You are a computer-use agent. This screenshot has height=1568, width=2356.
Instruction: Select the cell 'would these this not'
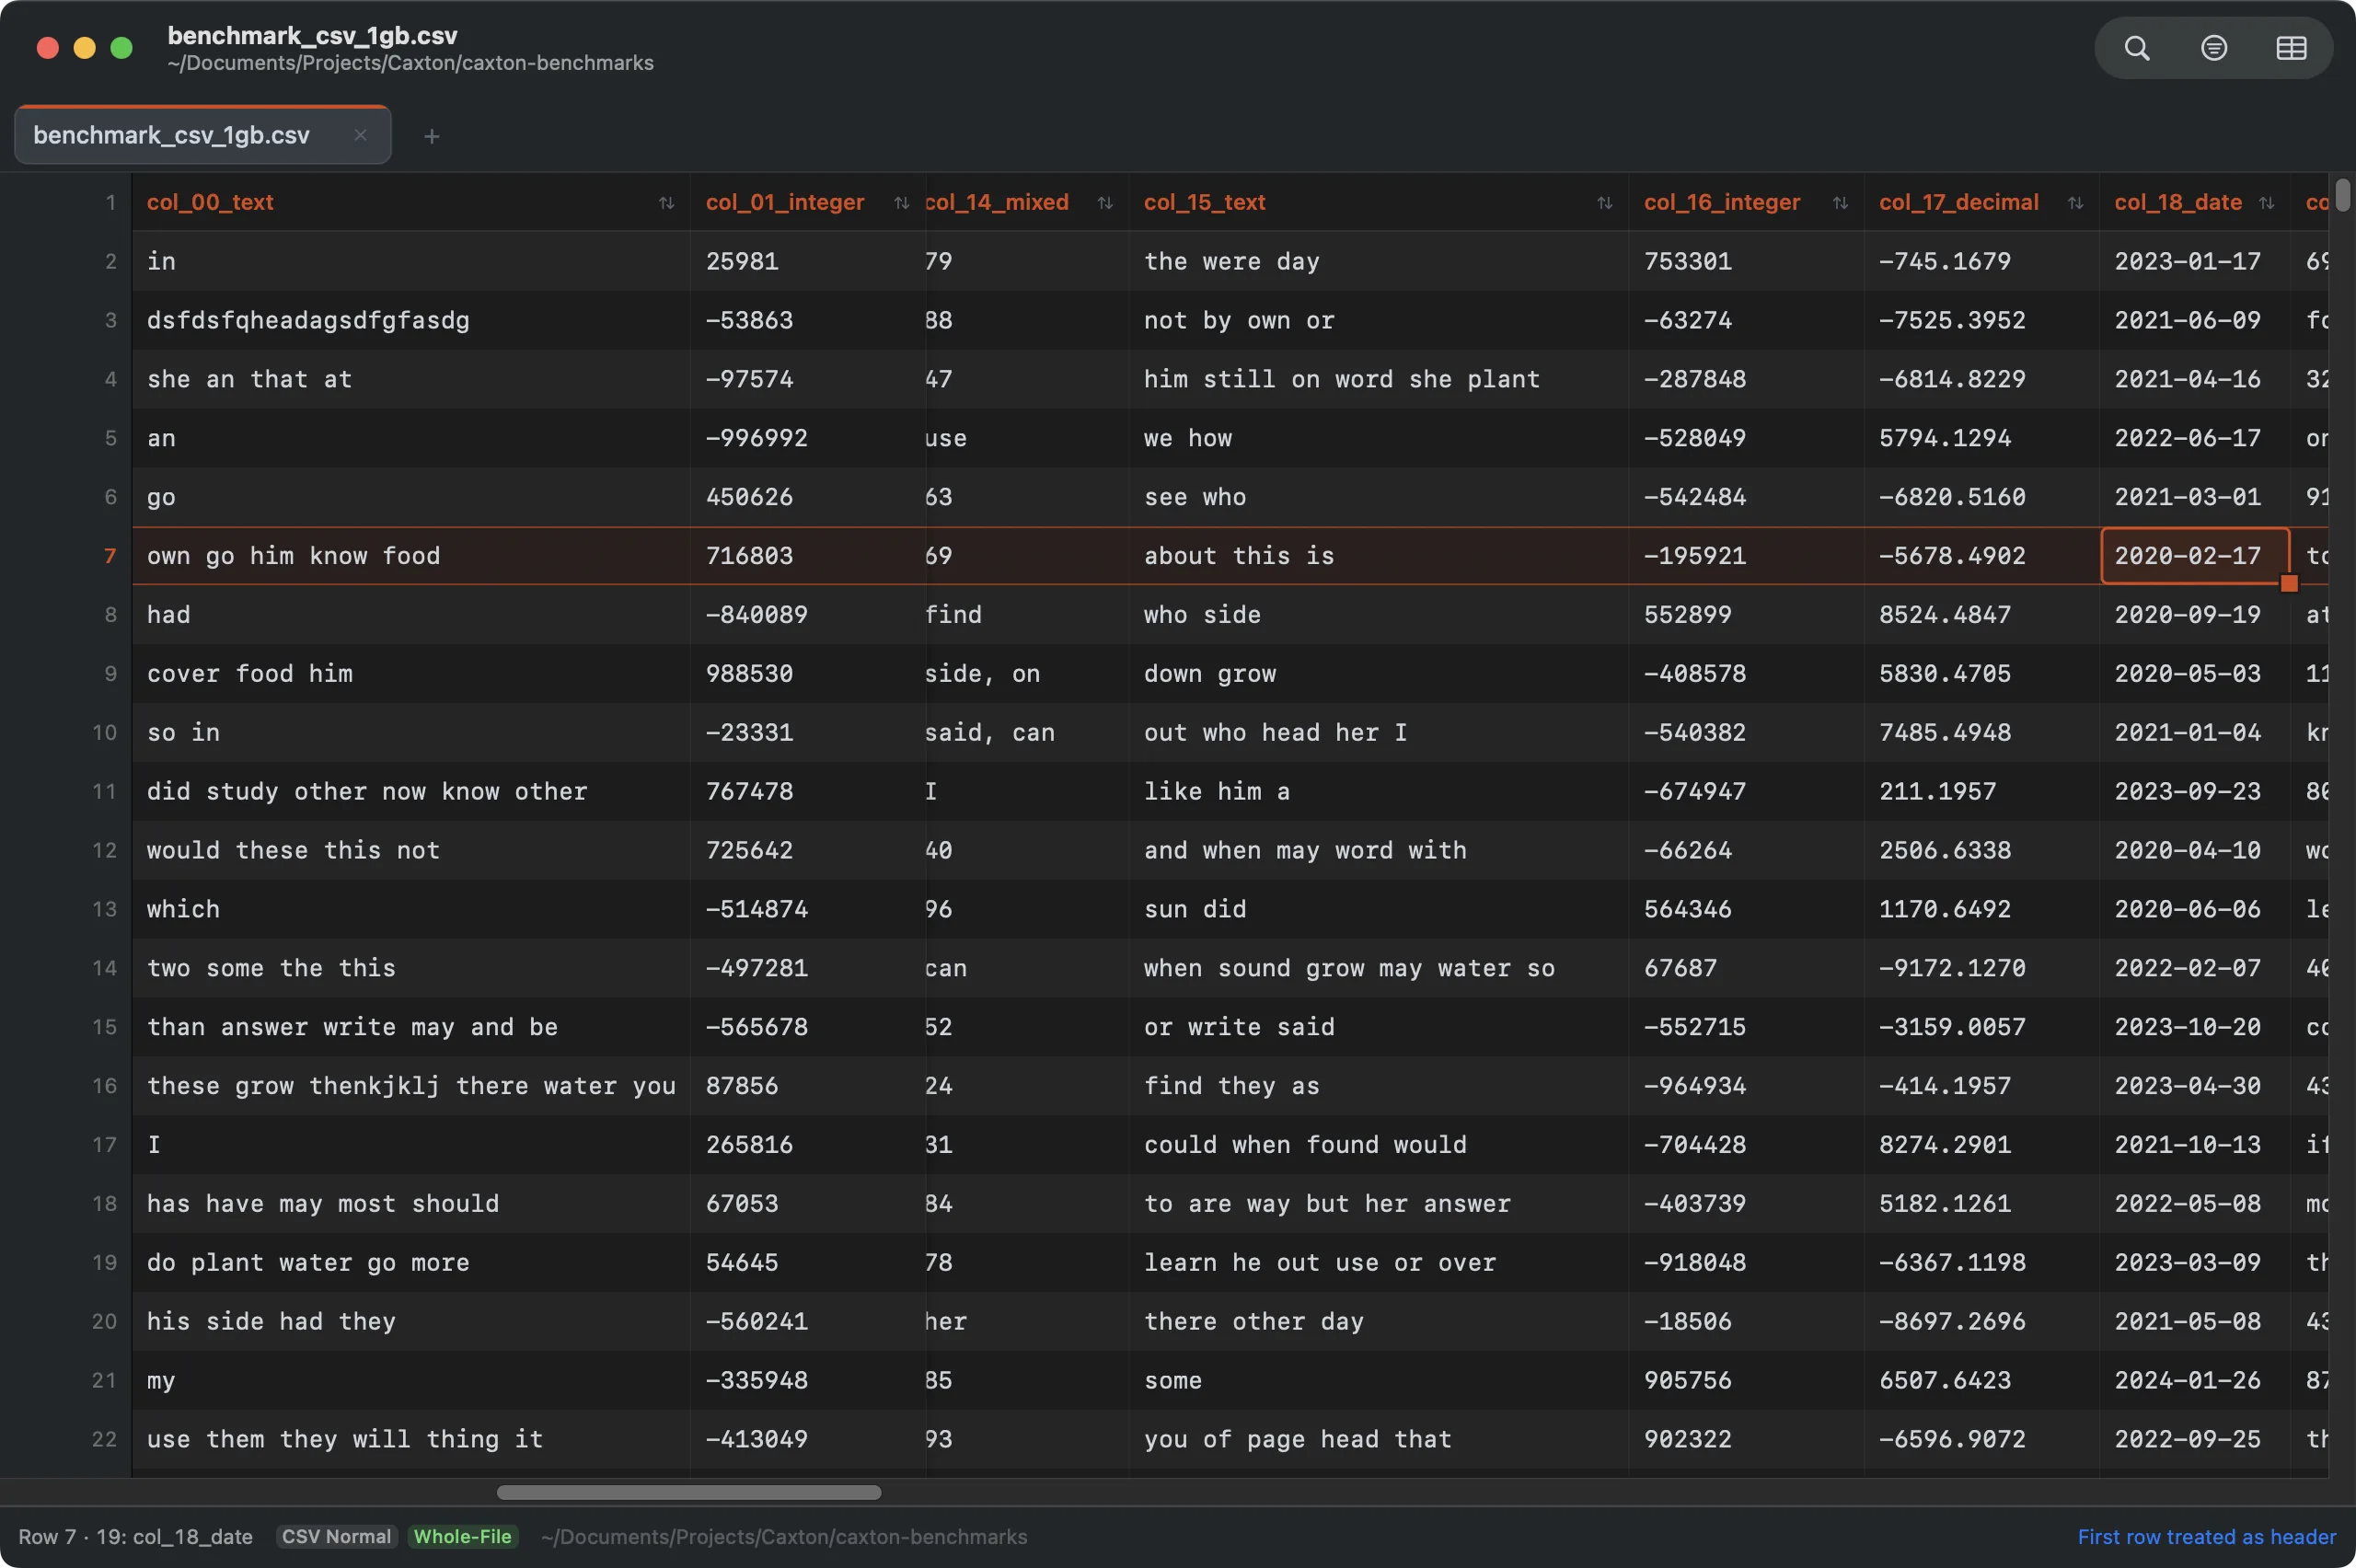pos(411,850)
